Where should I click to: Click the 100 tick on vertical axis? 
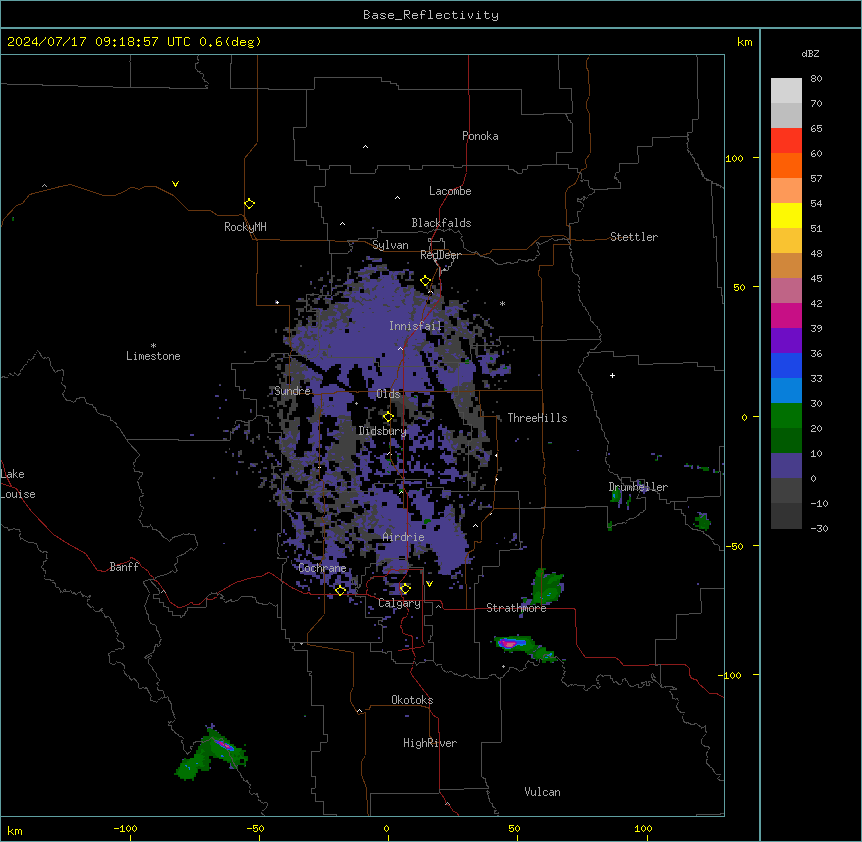(734, 158)
